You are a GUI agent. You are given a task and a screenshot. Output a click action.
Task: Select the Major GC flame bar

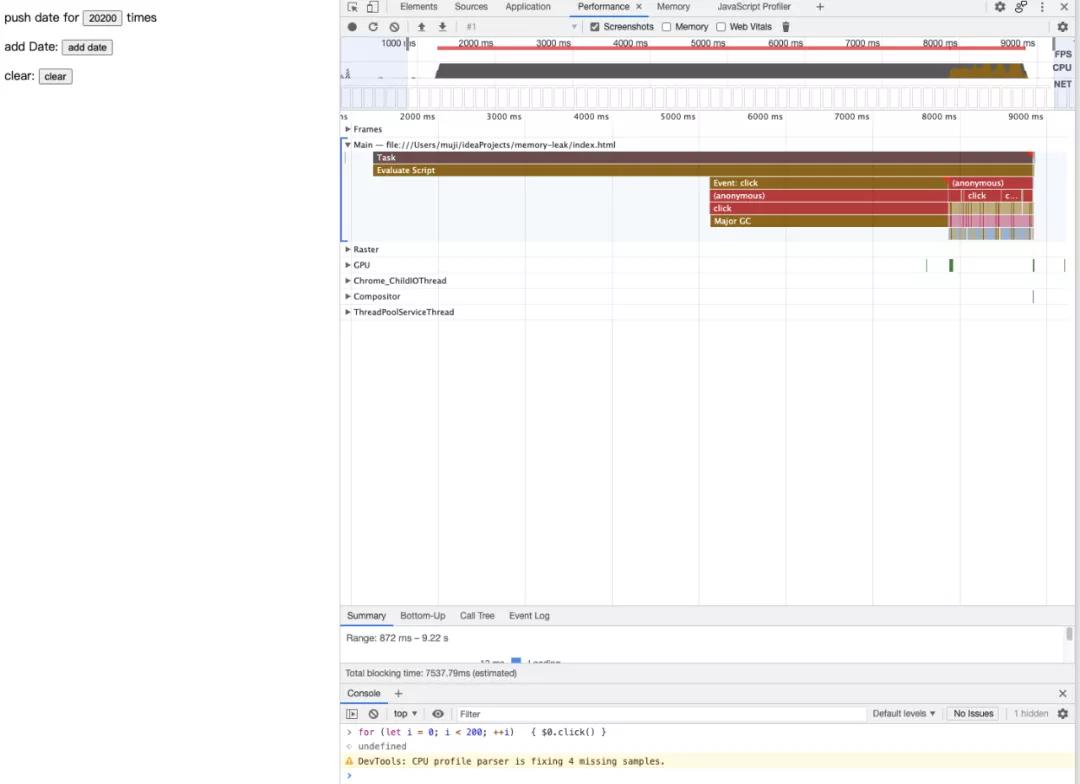click(x=829, y=221)
